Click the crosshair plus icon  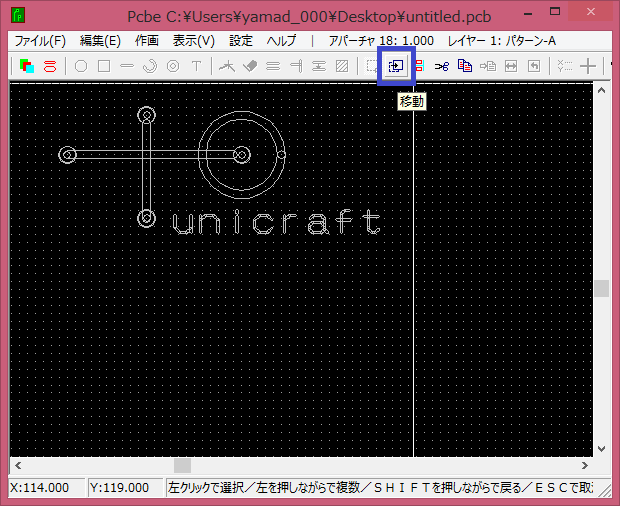point(589,66)
